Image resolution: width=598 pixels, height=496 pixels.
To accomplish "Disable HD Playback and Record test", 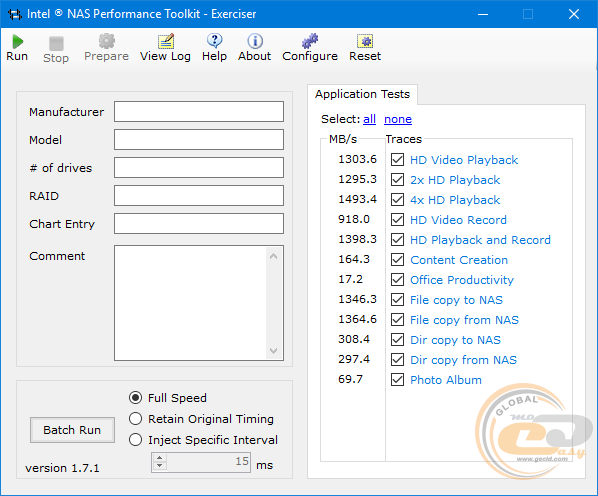I will click(397, 239).
